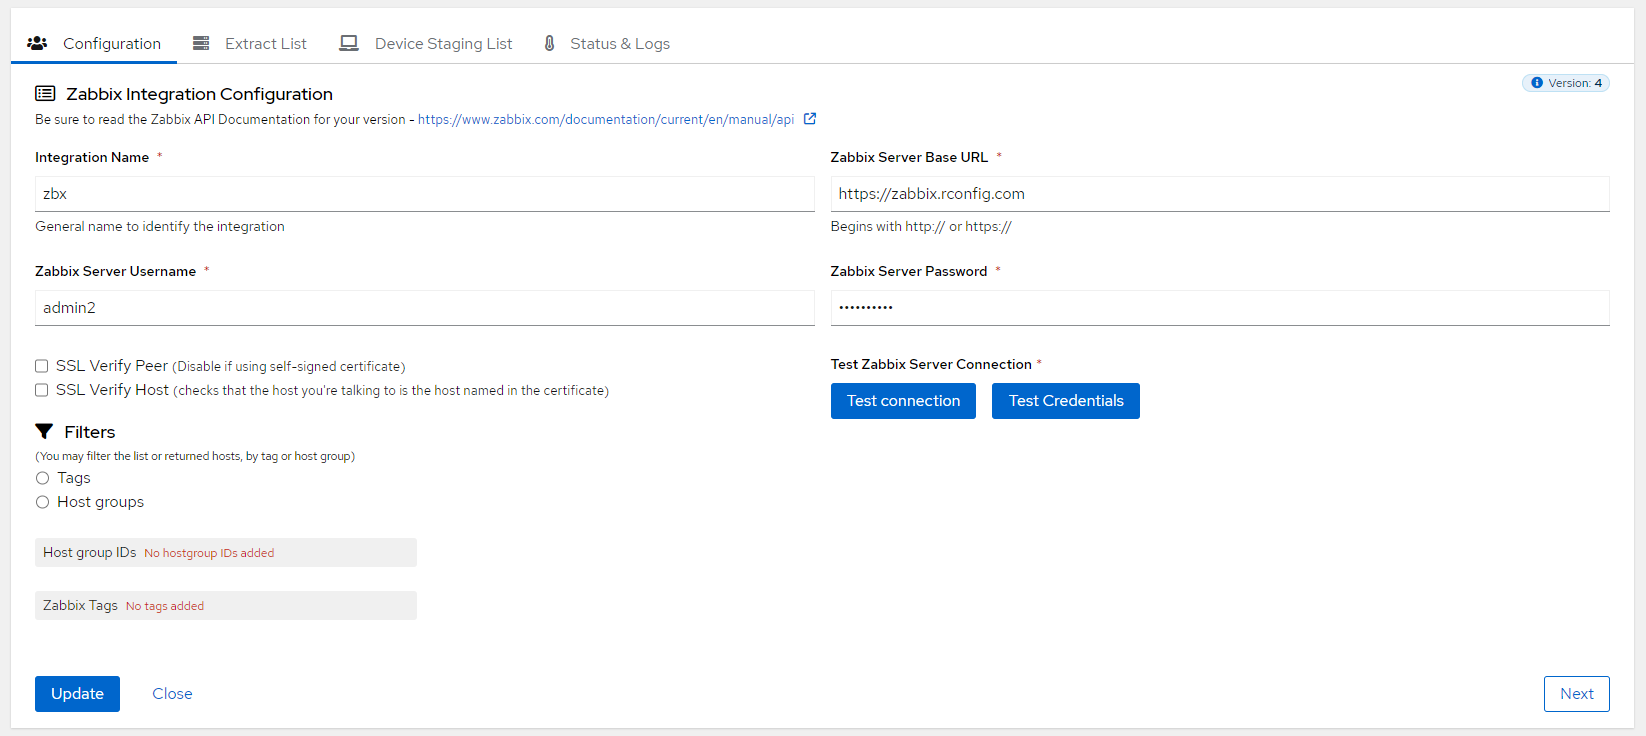The image size is (1646, 736).
Task: Click the Version info icon
Action: click(x=1537, y=83)
